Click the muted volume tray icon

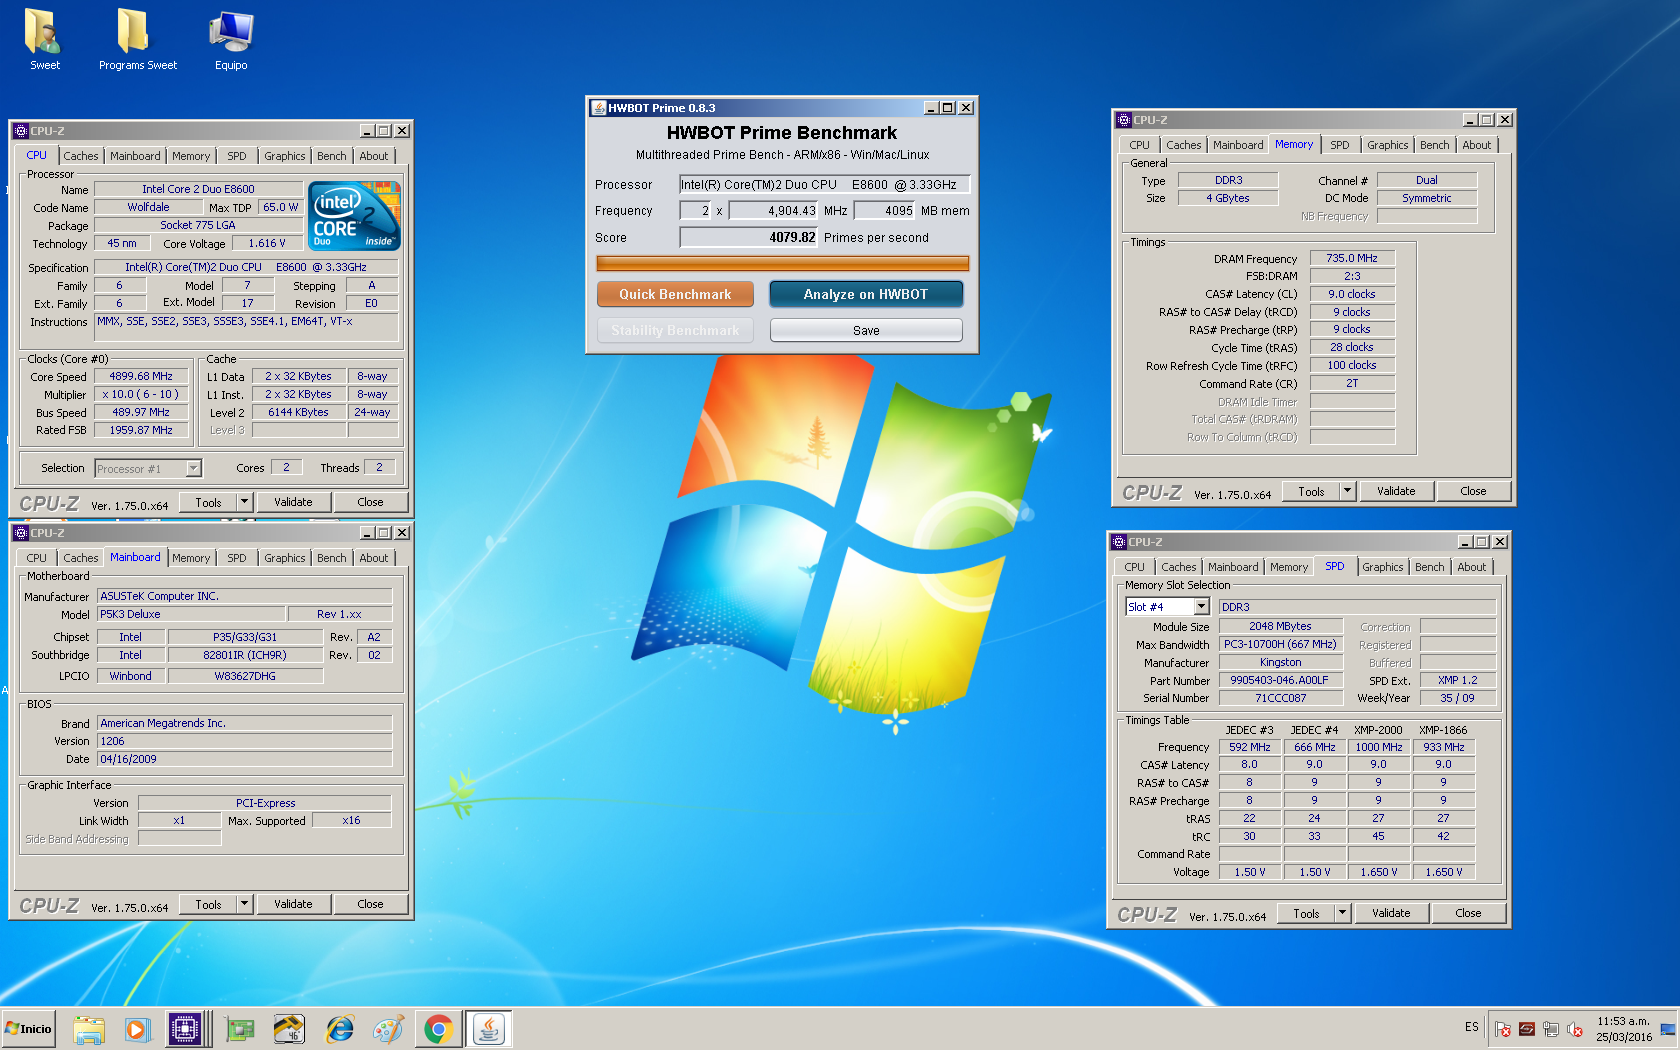click(x=1575, y=1029)
